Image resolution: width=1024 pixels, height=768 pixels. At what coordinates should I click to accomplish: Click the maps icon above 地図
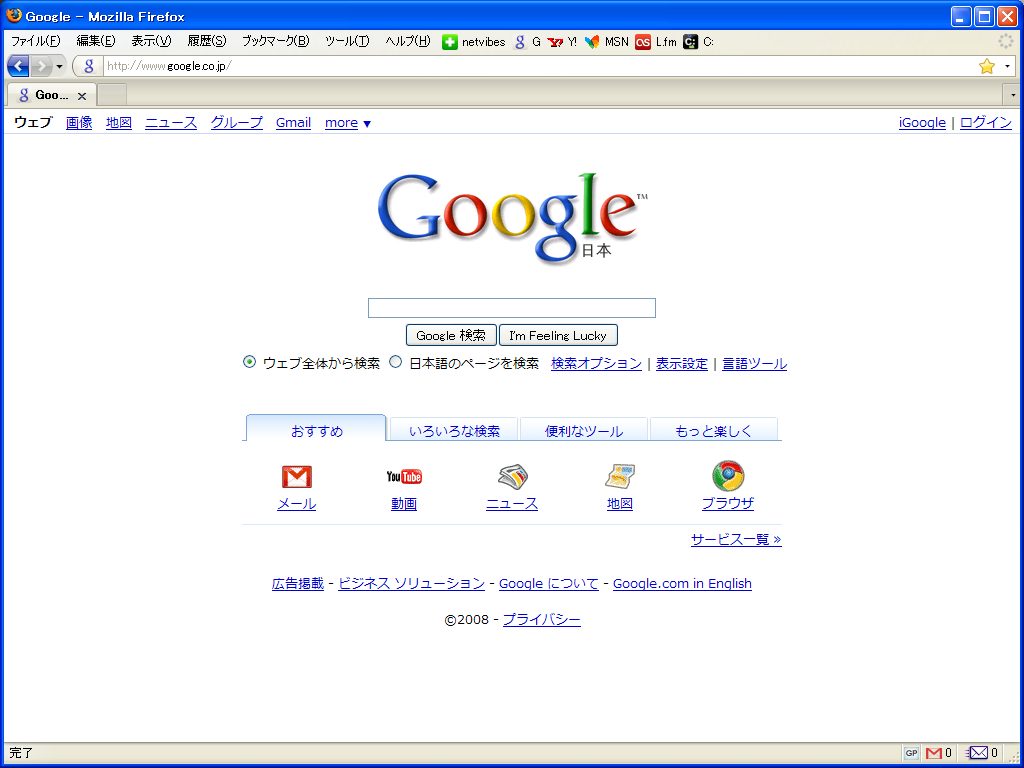(620, 477)
